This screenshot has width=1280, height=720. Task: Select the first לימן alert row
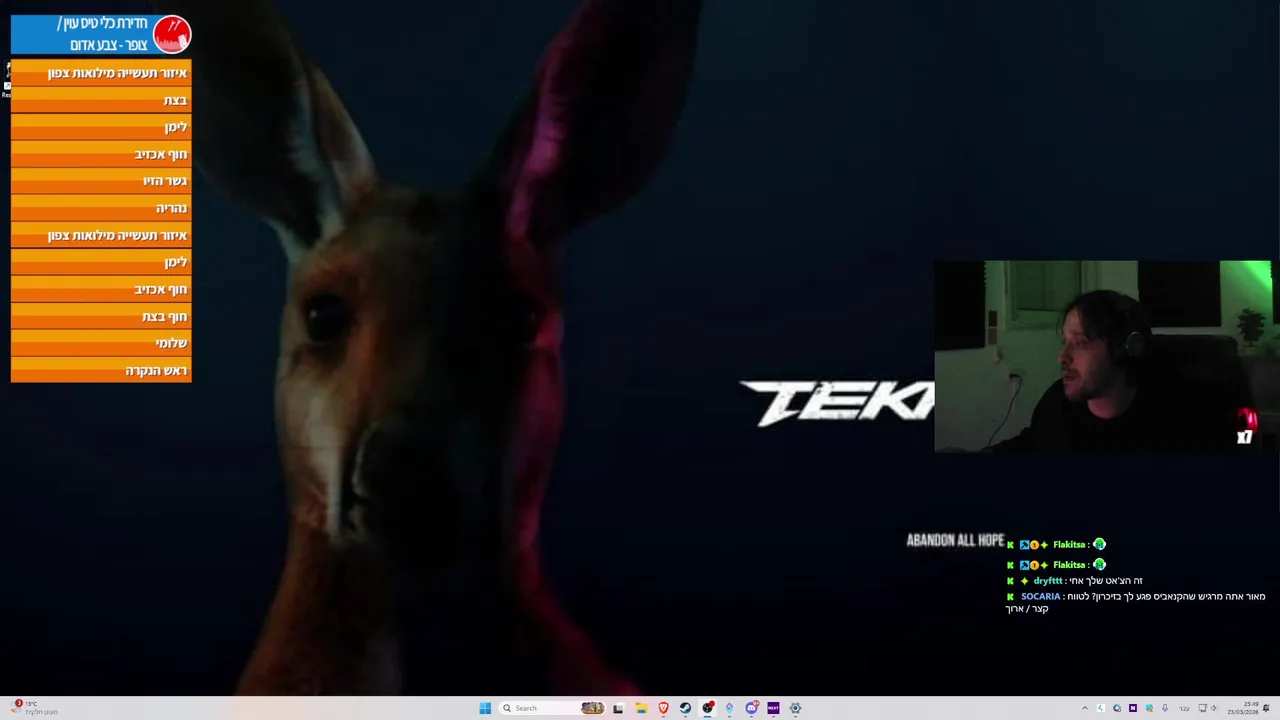point(101,127)
